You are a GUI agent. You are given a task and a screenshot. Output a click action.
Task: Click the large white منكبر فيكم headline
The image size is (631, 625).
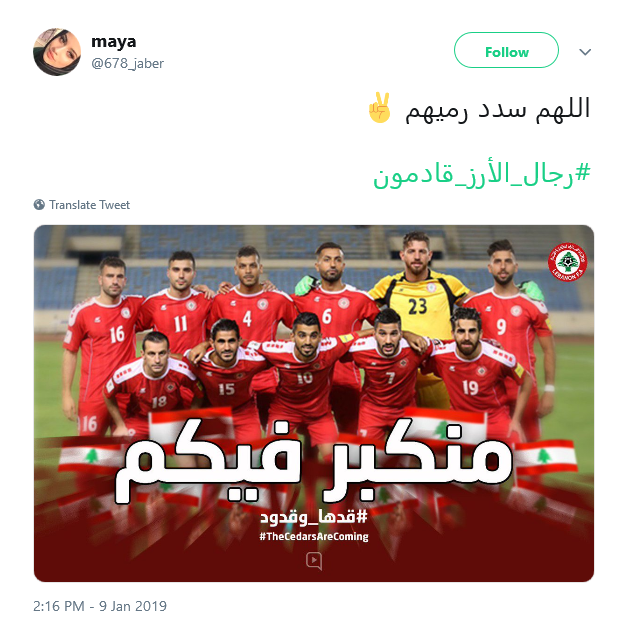point(314,462)
